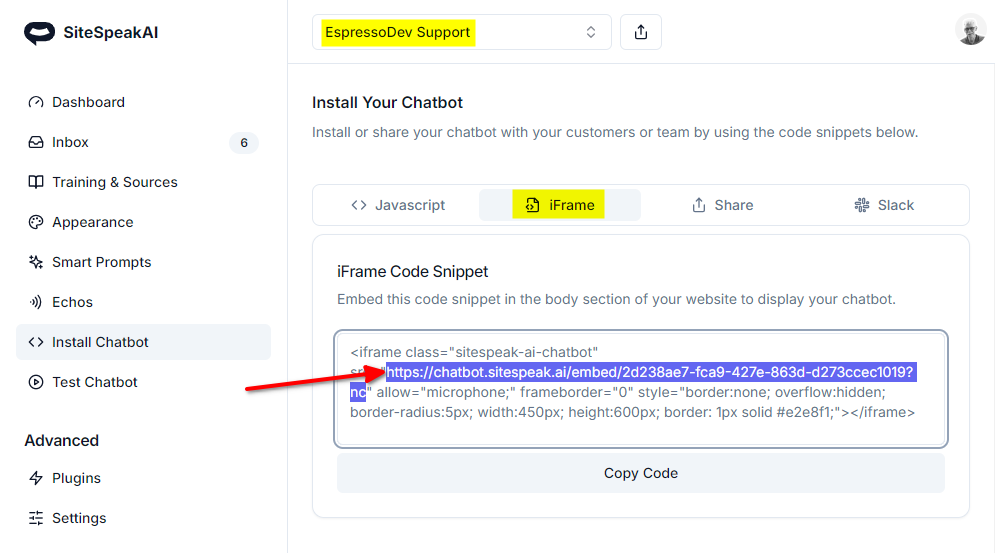Switch to the Javascript tab
Viewport: 995px width, 553px height.
(x=398, y=205)
